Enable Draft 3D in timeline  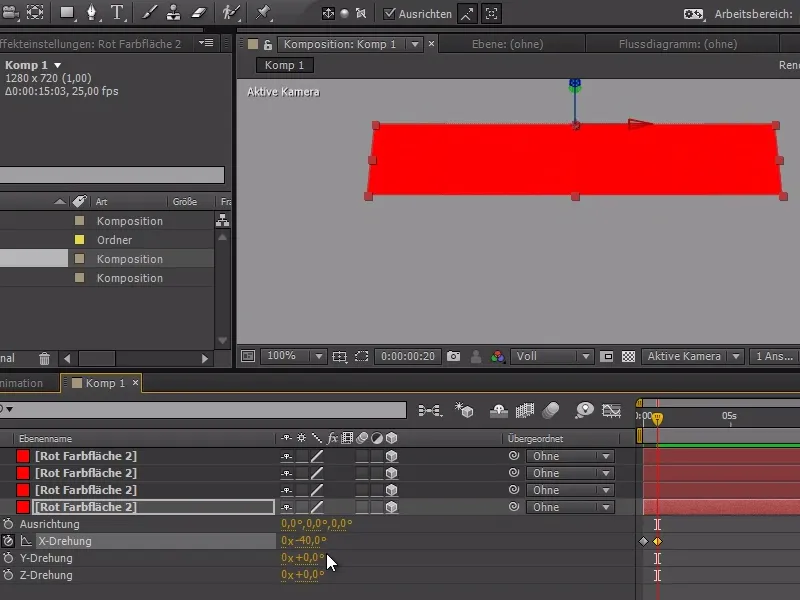(464, 410)
